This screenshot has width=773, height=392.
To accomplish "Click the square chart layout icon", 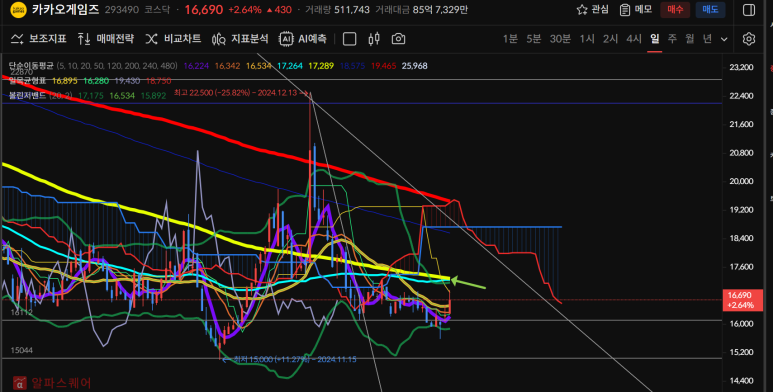I will click(x=350, y=38).
